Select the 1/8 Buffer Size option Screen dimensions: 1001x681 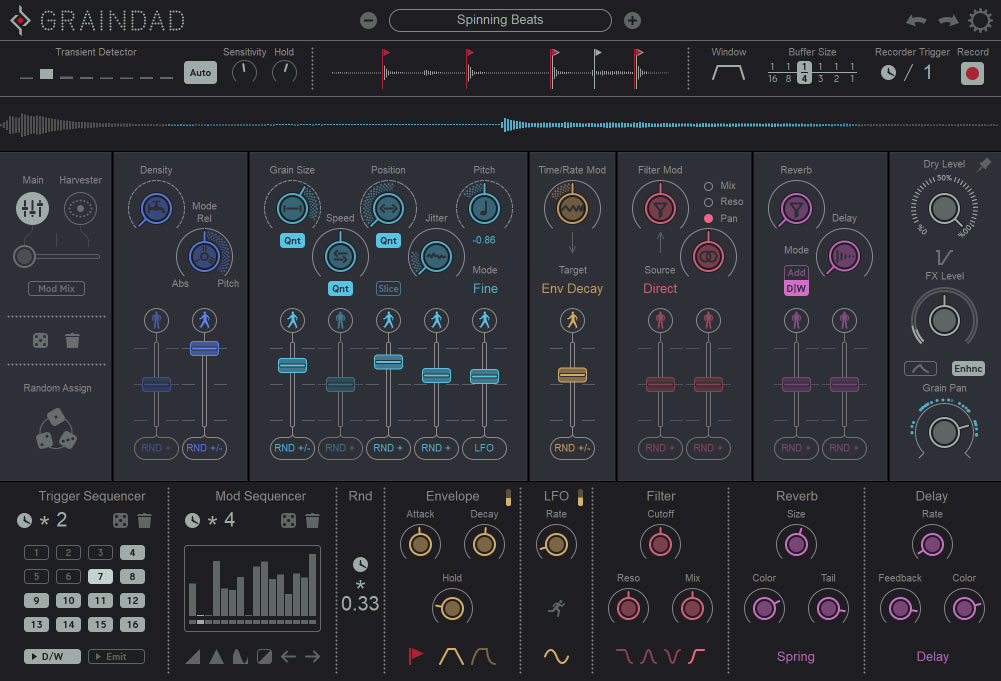coord(788,73)
